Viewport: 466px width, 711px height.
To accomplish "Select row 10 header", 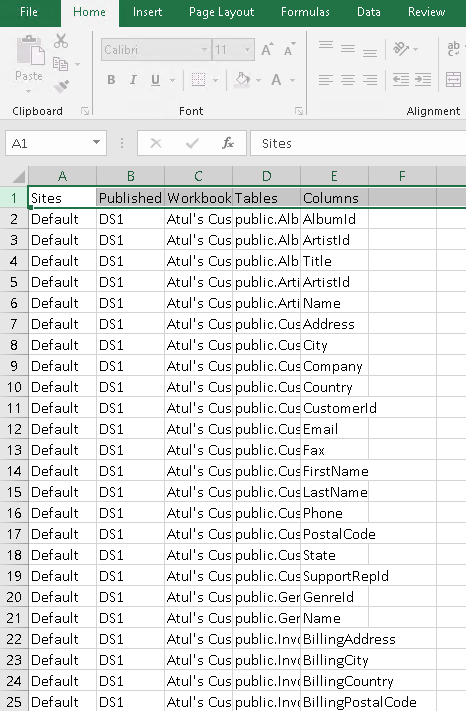I will point(14,387).
